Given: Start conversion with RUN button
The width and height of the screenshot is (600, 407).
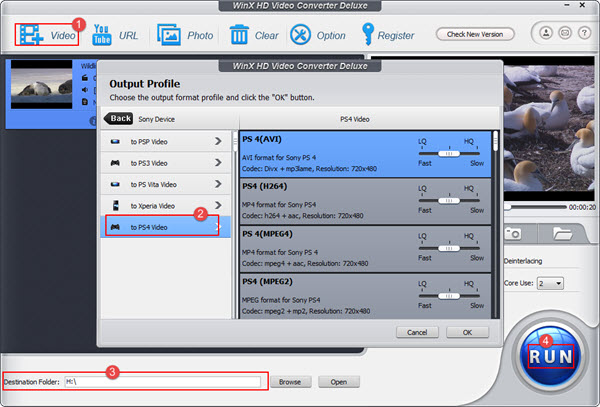Looking at the screenshot, I should coord(551,357).
